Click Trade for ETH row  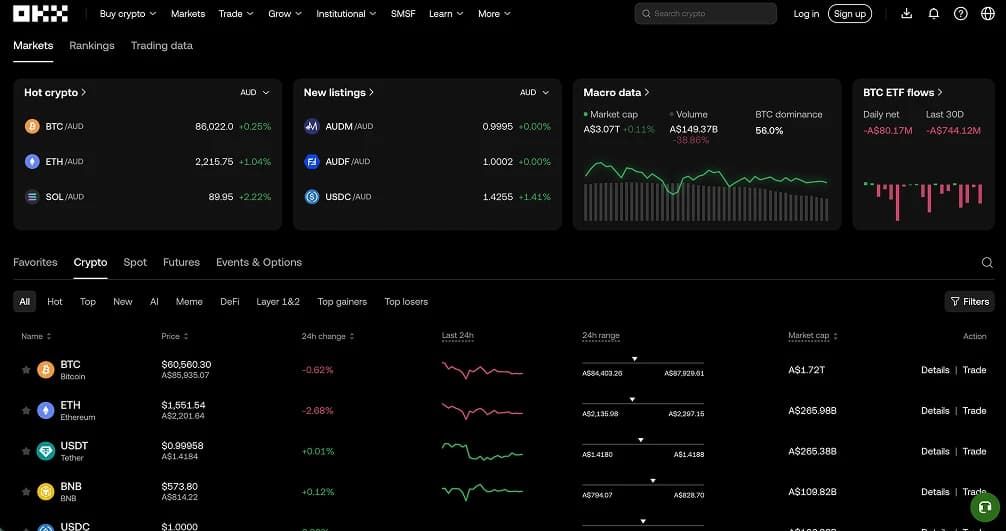click(974, 410)
